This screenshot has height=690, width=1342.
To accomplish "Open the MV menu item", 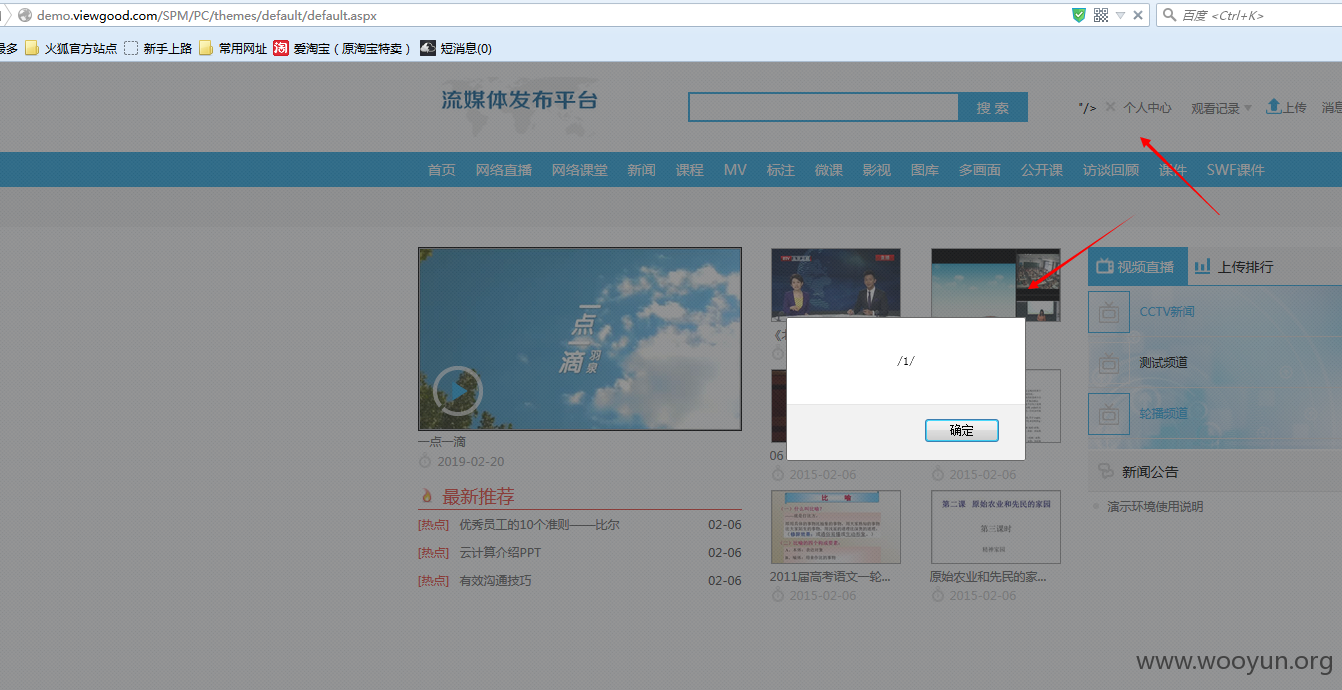I will coord(735,170).
